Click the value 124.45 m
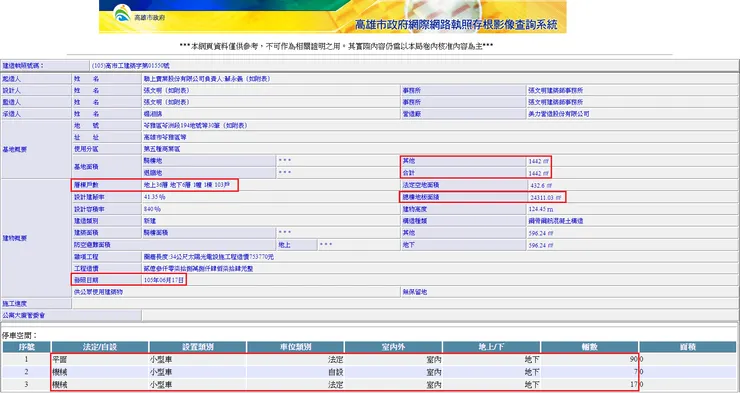The height and width of the screenshot is (393, 740). pos(541,209)
